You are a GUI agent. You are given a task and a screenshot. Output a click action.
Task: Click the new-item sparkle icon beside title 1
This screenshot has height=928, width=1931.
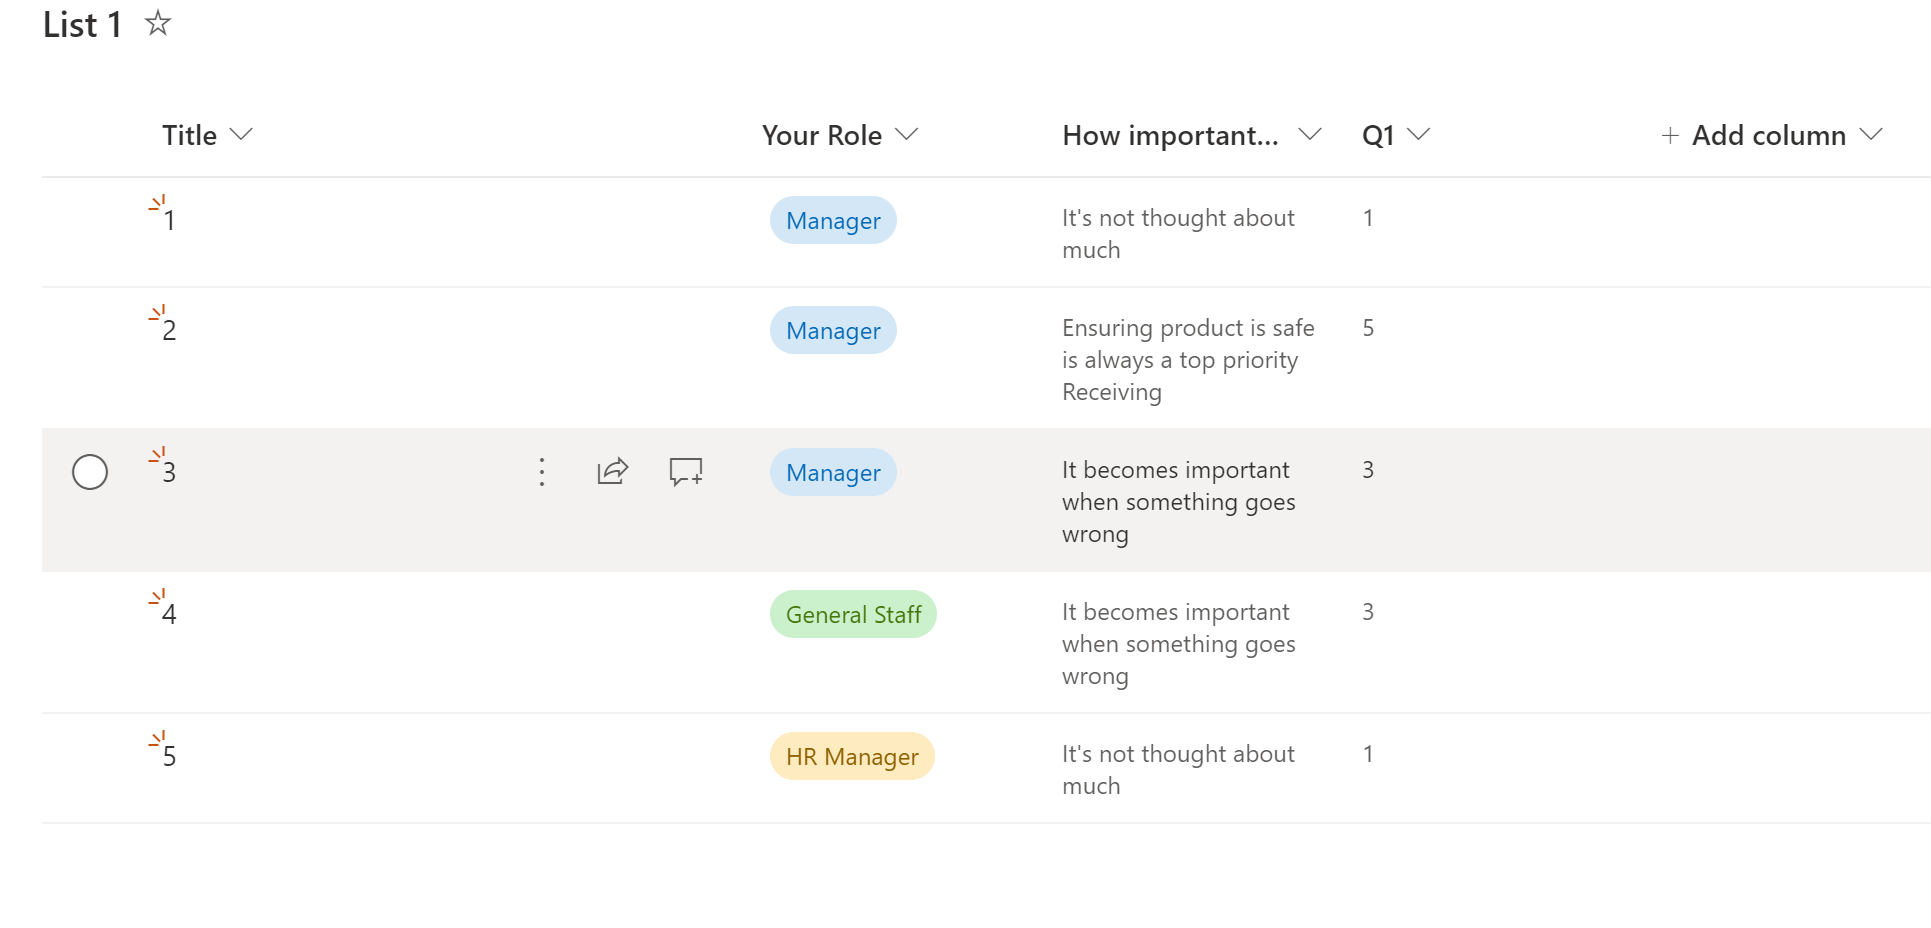click(x=157, y=204)
